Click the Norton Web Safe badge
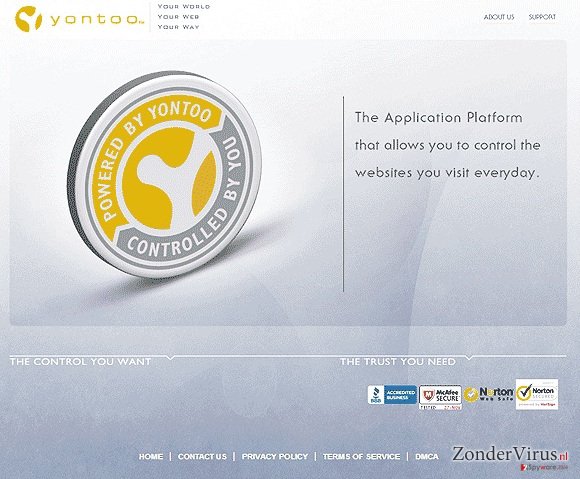The image size is (580, 479). point(488,394)
